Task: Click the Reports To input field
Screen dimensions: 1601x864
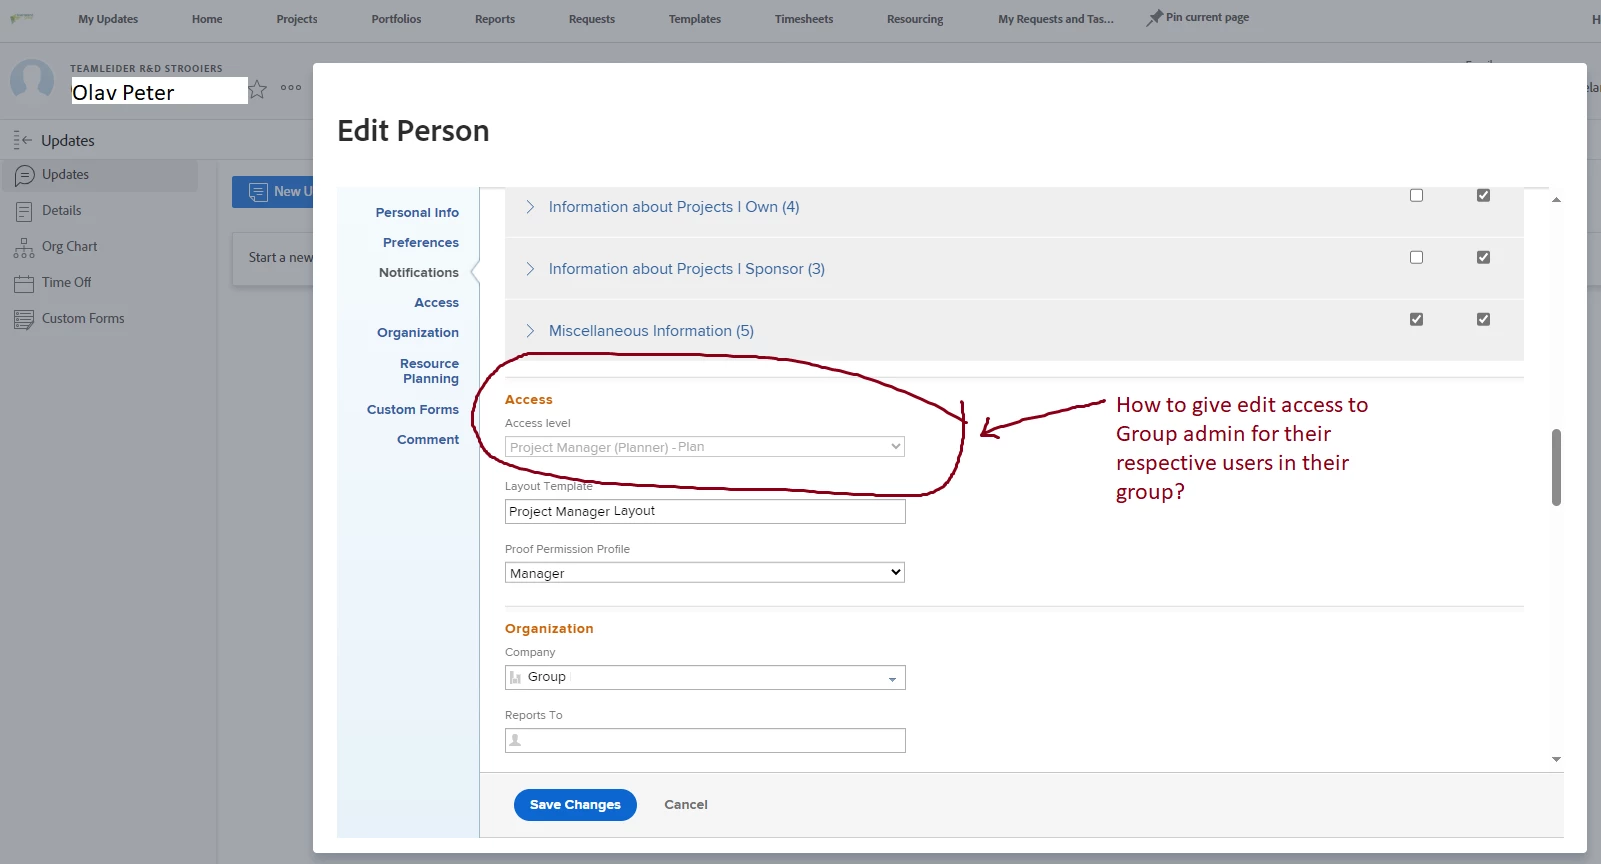Action: (705, 740)
